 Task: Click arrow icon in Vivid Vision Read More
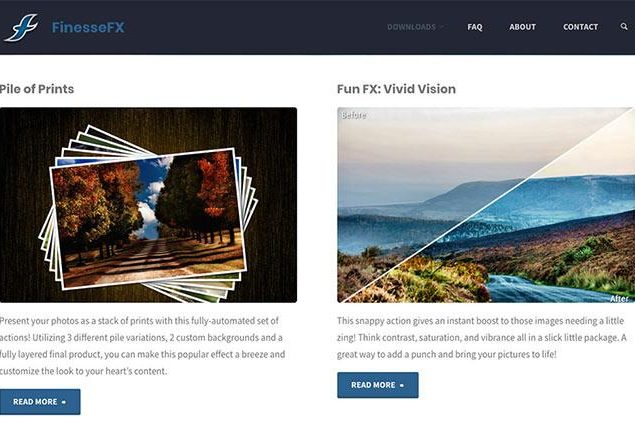[402, 385]
